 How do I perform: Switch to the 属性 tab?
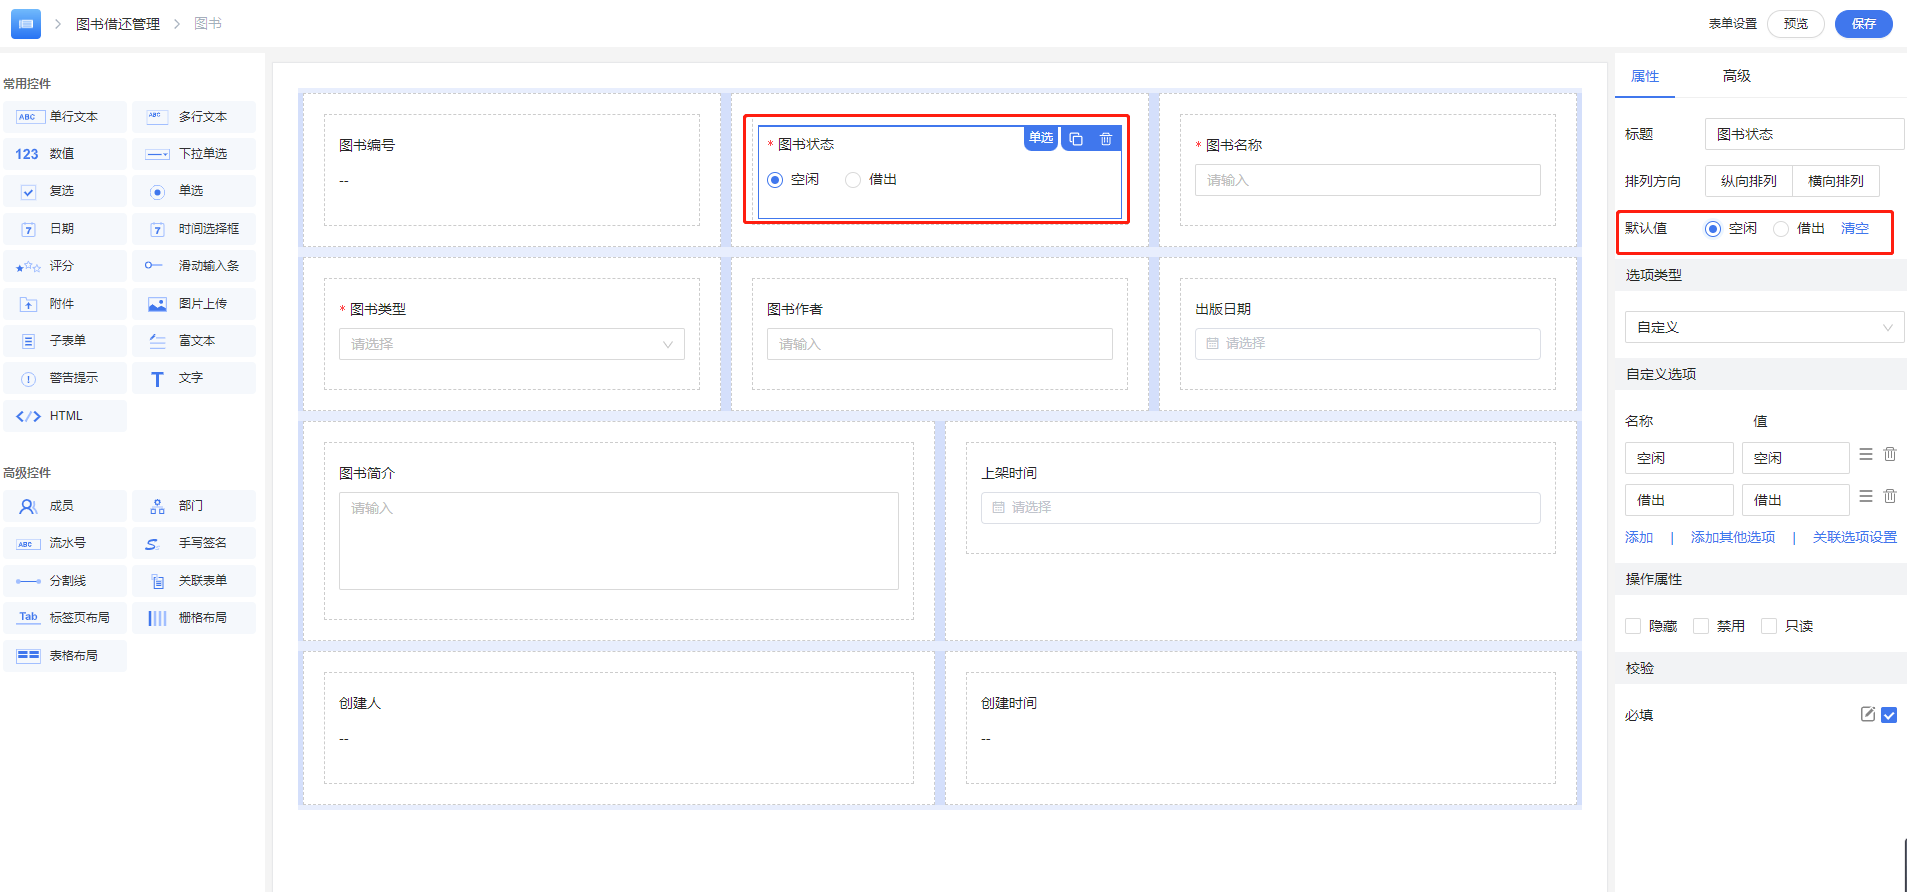coord(1645,76)
